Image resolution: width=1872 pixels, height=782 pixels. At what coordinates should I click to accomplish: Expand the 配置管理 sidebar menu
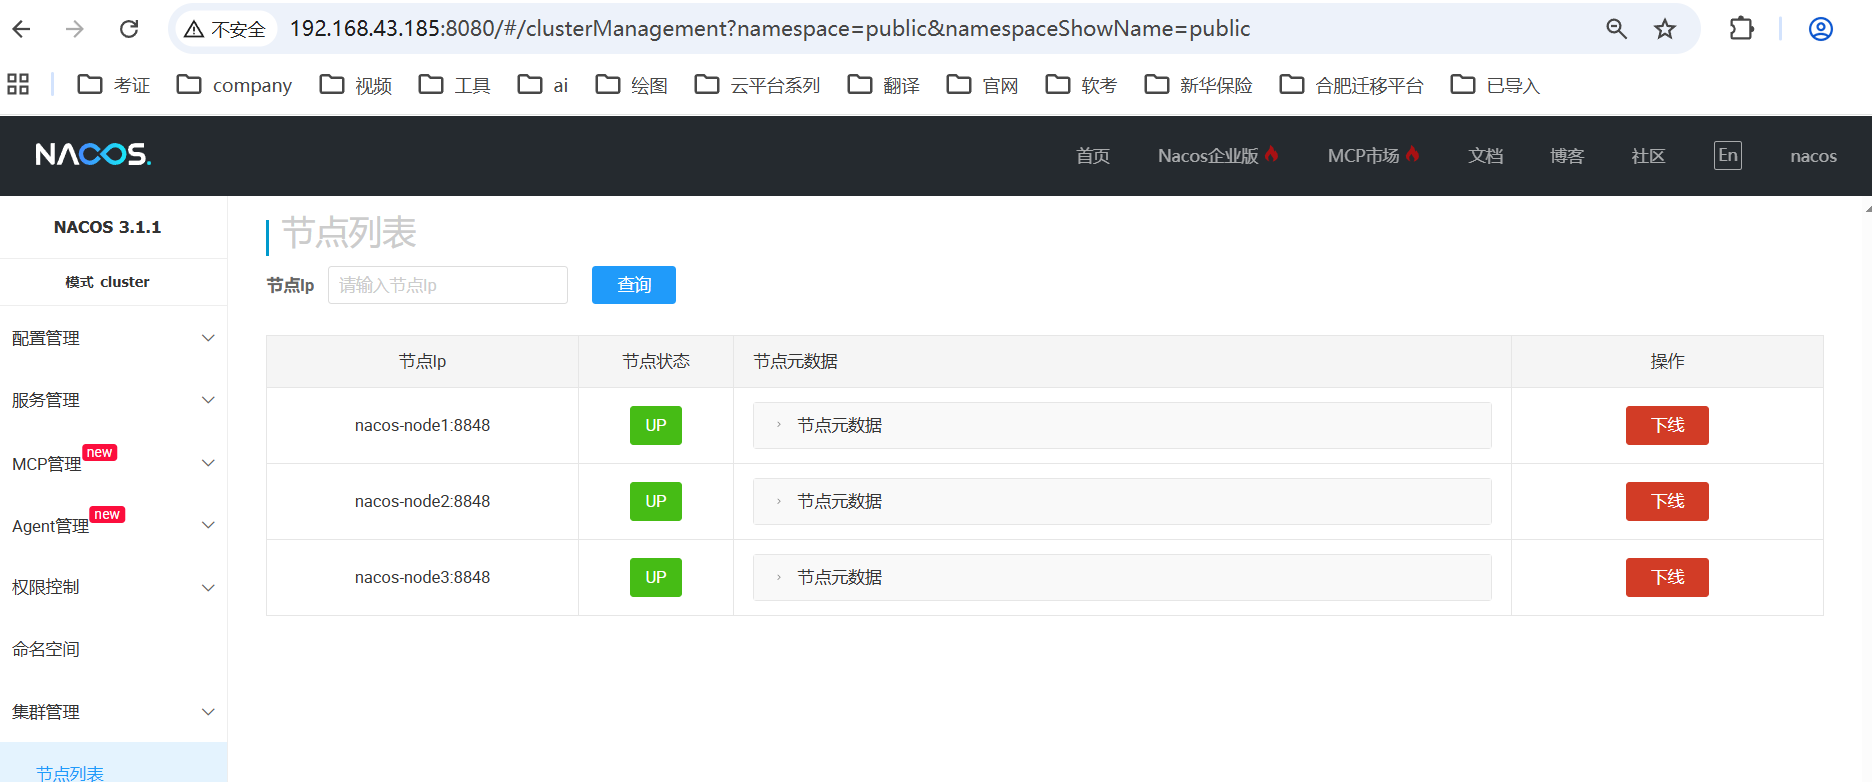(x=113, y=338)
